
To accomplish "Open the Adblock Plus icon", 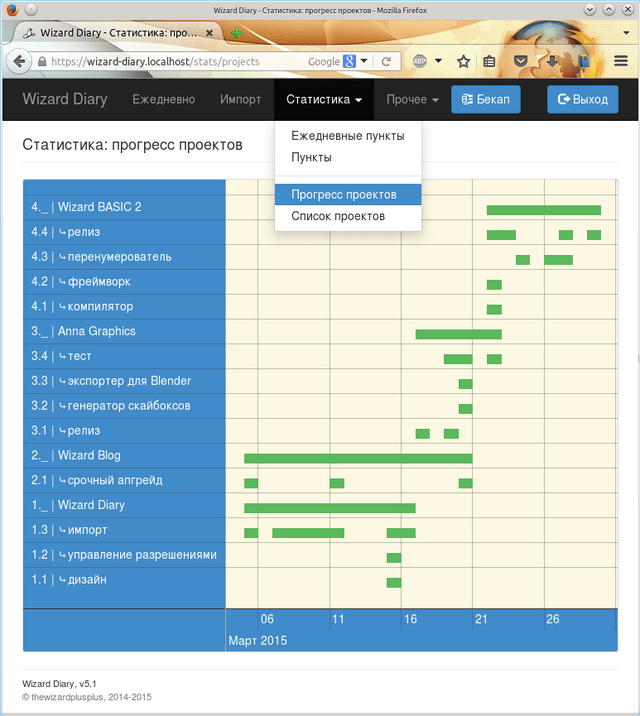I will [420, 61].
